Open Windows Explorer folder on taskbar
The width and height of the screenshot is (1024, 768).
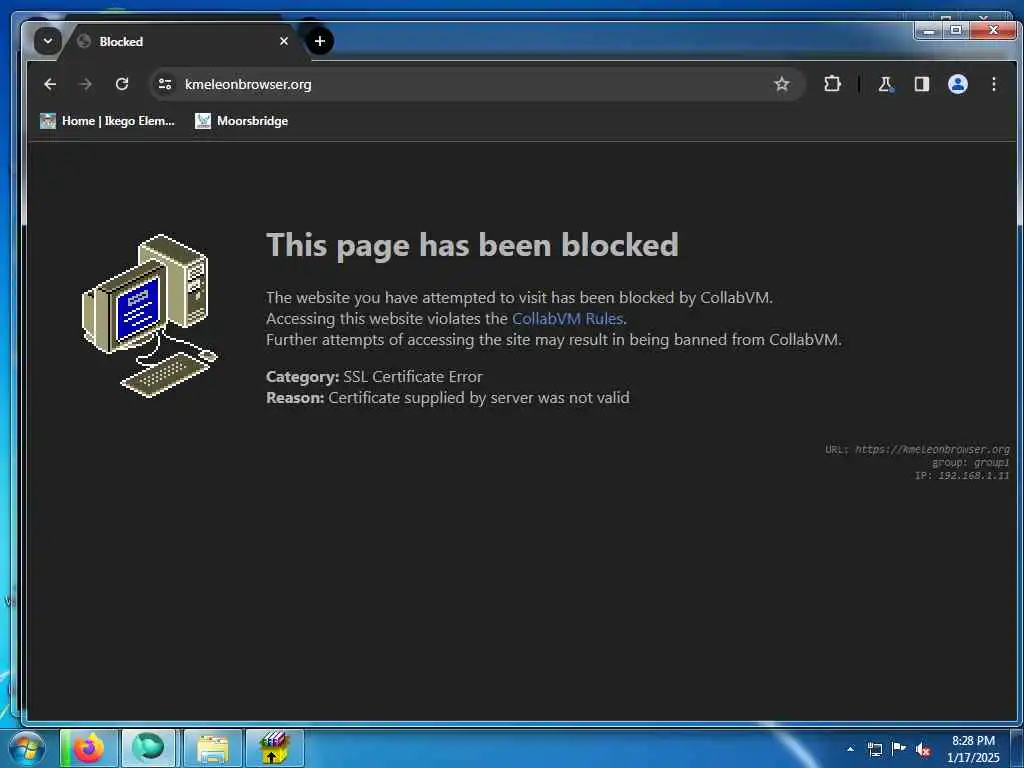coord(213,748)
